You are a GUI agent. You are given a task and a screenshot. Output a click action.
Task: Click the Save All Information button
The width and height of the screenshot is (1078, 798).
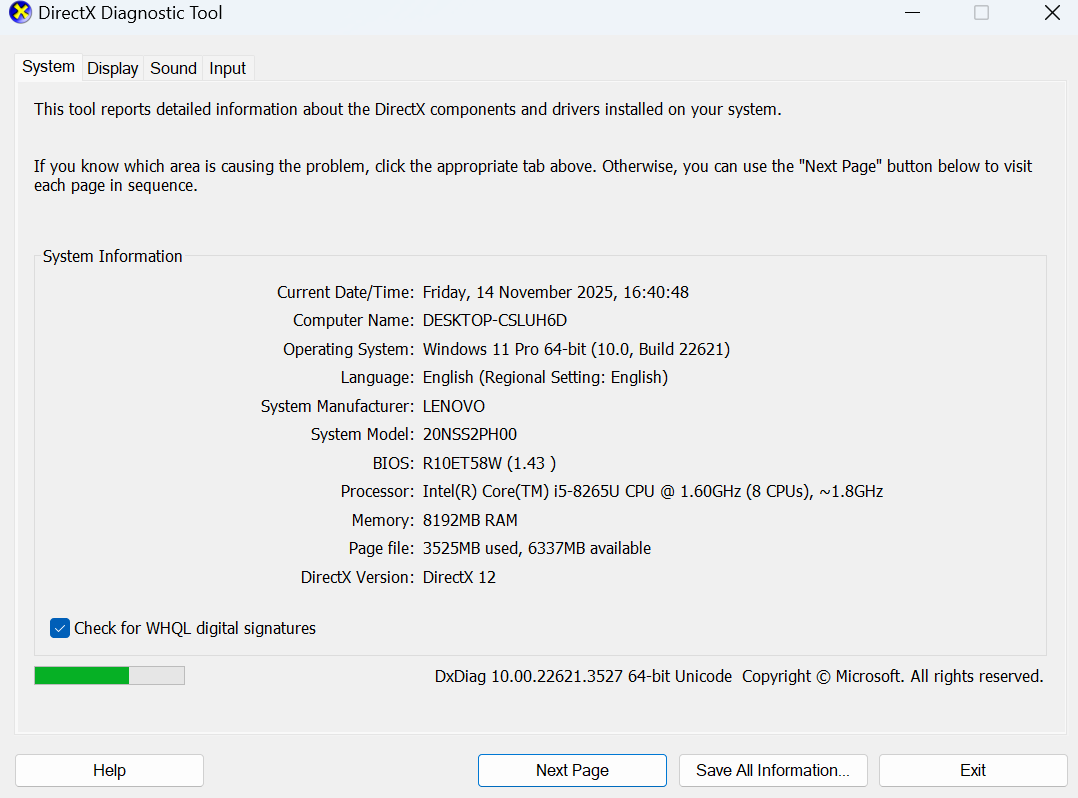point(773,770)
